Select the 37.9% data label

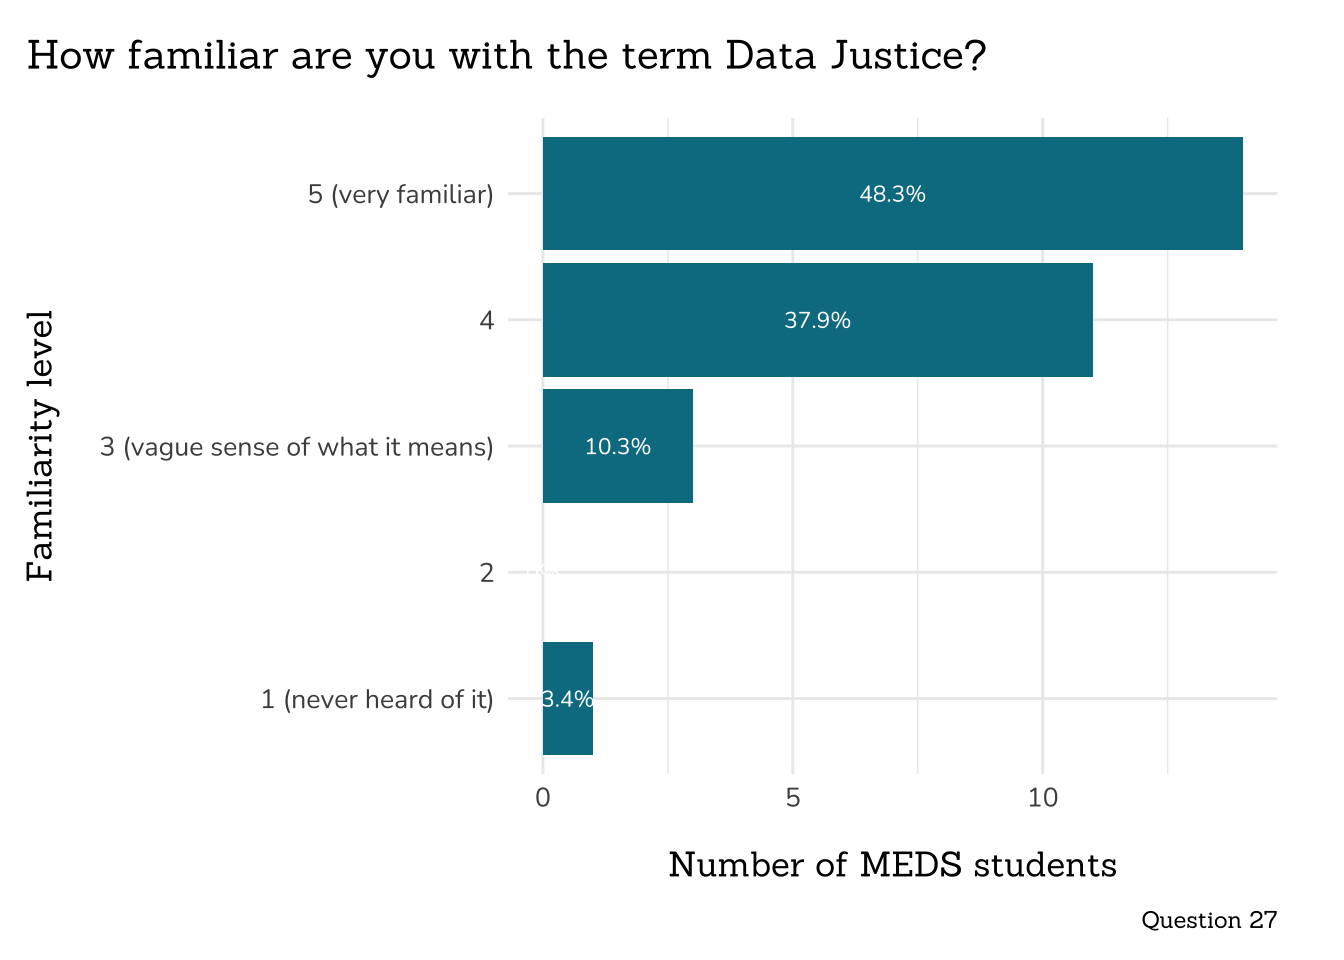point(817,320)
